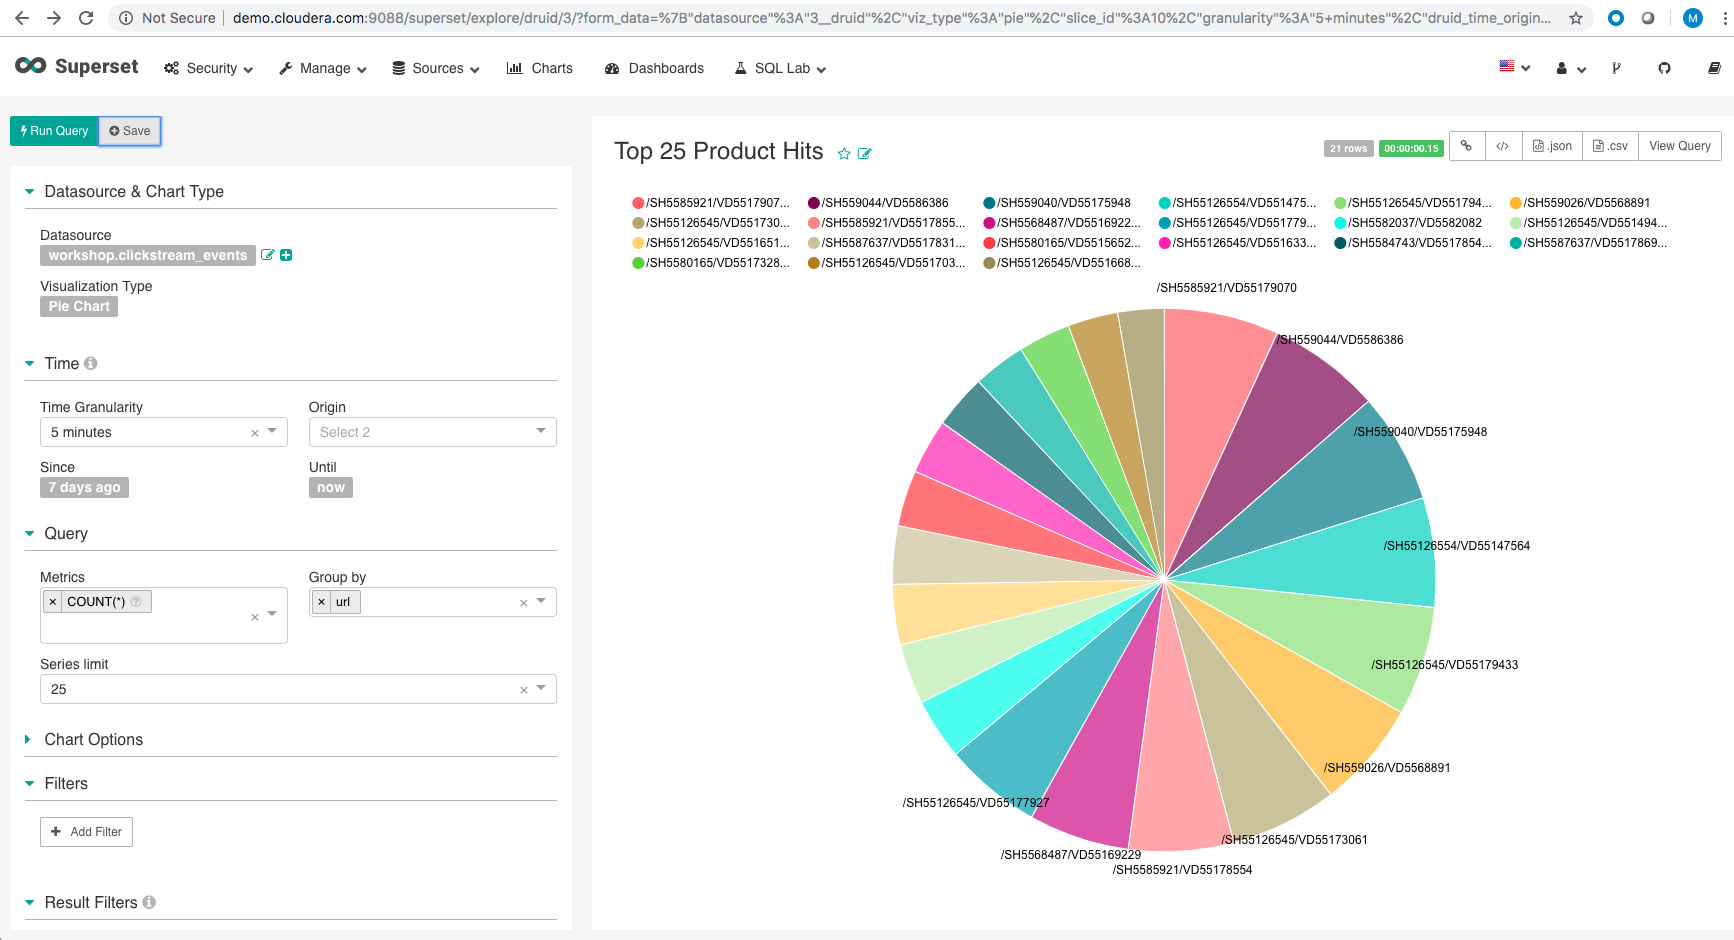Add a new datasource with plus icon
Viewport: 1734px width, 940px height.
point(286,255)
